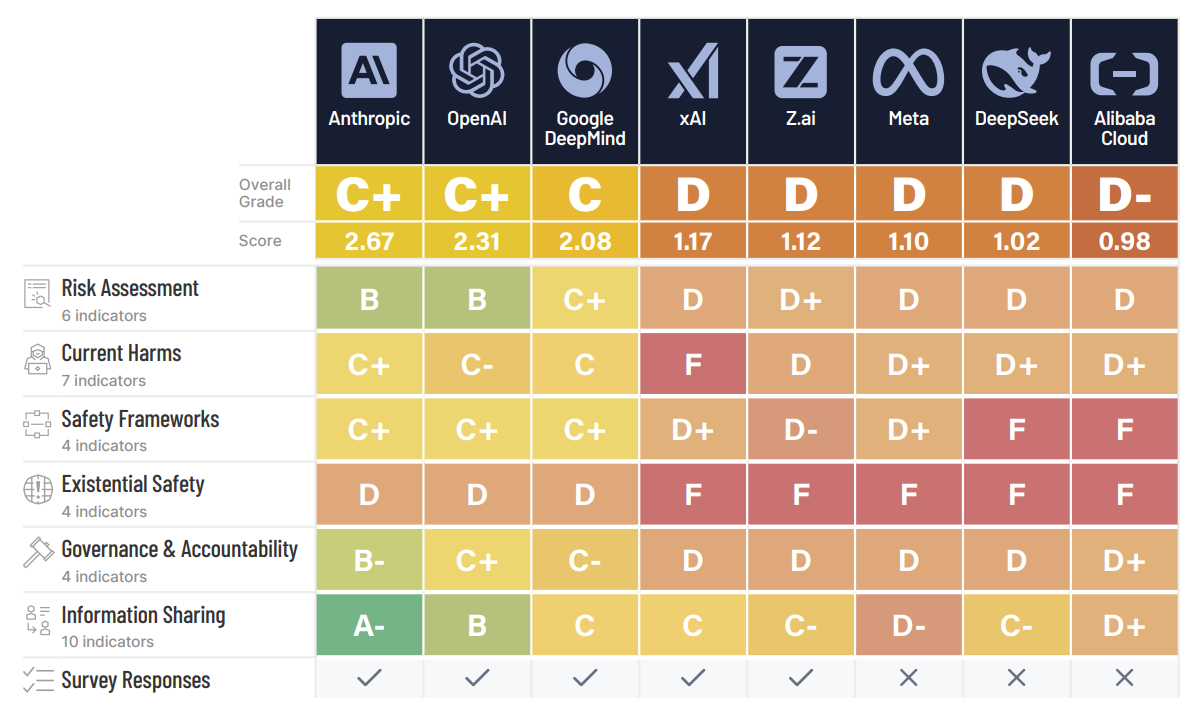The image size is (1199, 718).
Task: Click the Alibaba Cloud logo
Action: tap(1124, 73)
